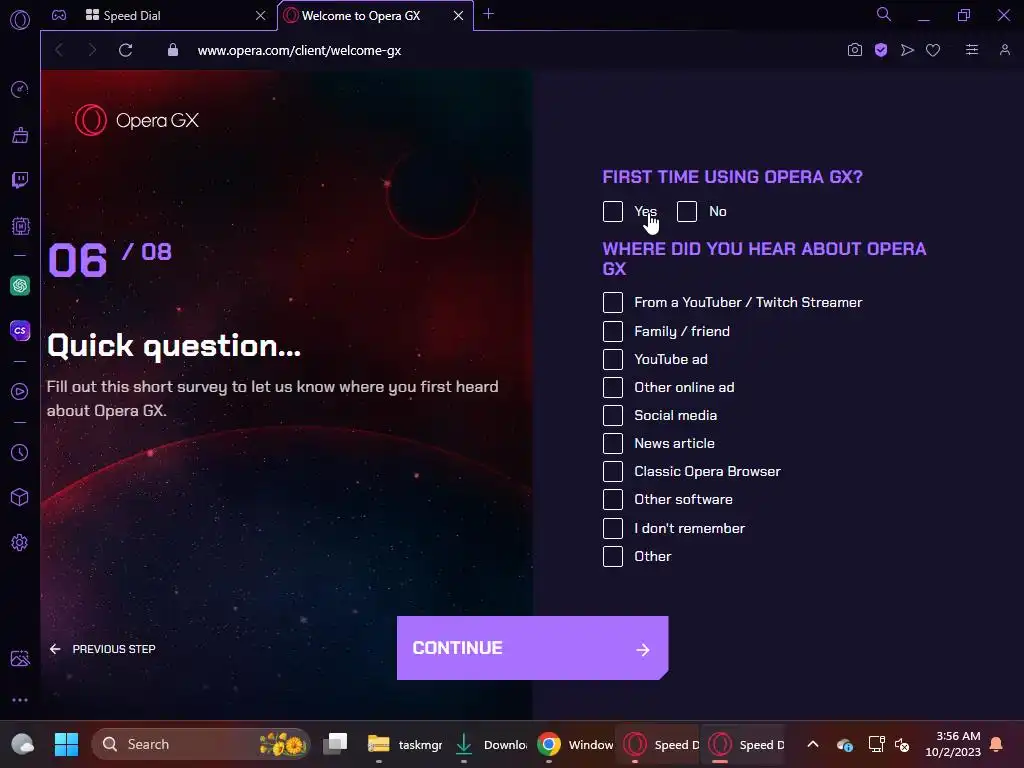Open ChatSonic CS icon in sidebar
This screenshot has width=1024, height=768.
click(20, 330)
